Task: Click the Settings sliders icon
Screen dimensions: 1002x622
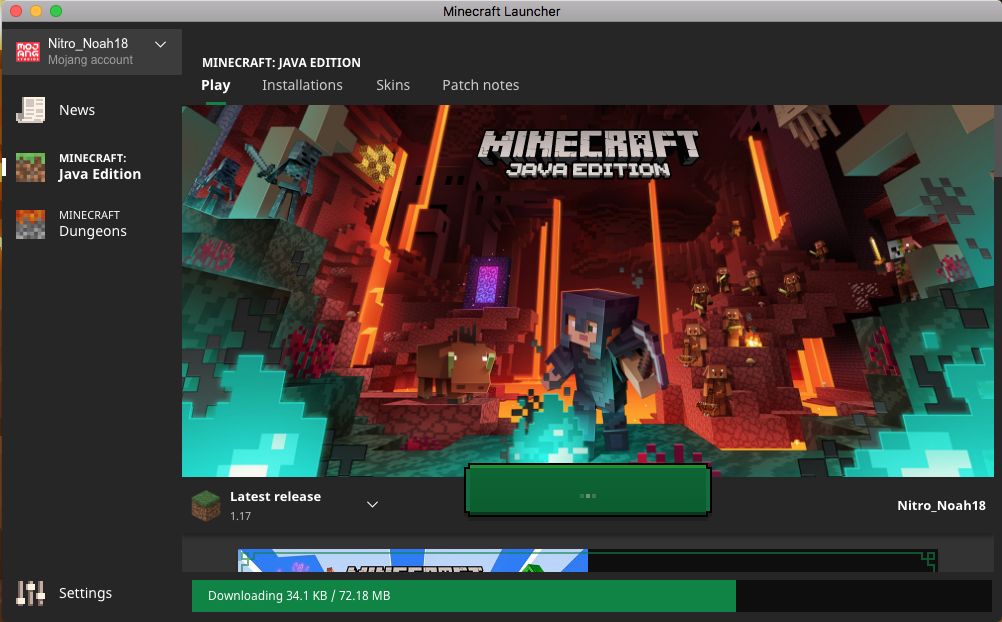Action: [x=31, y=593]
